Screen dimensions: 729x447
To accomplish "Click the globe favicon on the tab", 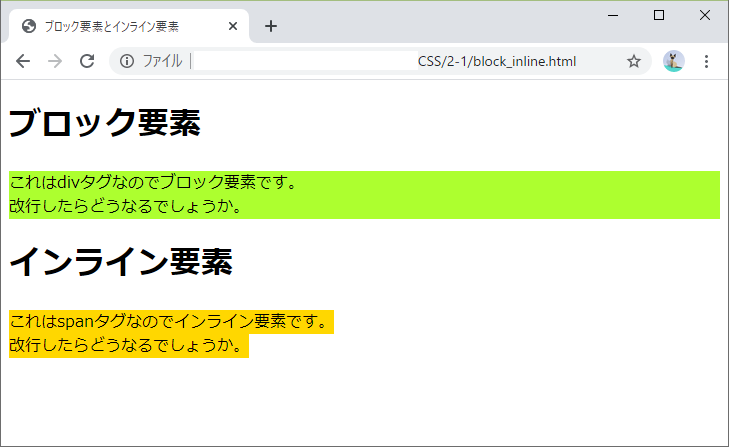I will coord(29,26).
